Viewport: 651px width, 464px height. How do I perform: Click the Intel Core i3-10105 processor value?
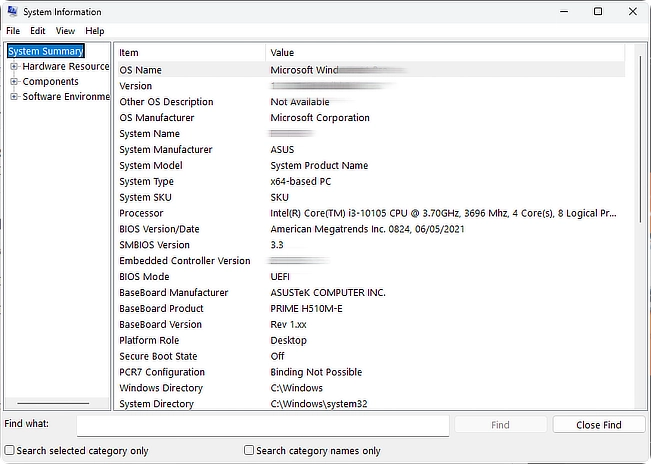point(443,213)
